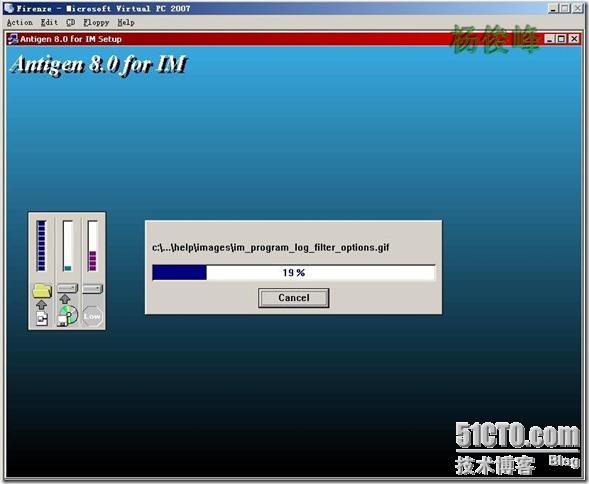Image resolution: width=589 pixels, height=484 pixels.
Task: Click the blue file copy gauge
Action: pos(41,246)
